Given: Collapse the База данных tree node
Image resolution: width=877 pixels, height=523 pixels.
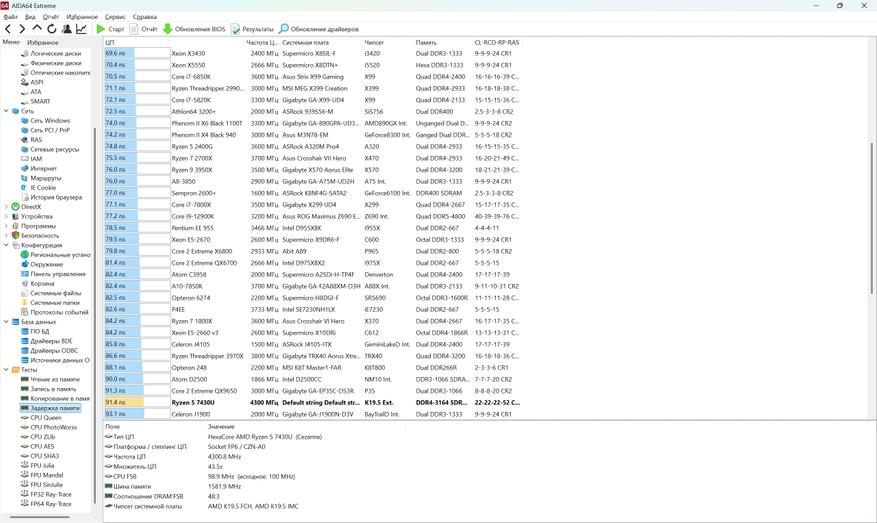Looking at the screenshot, I should (6, 322).
